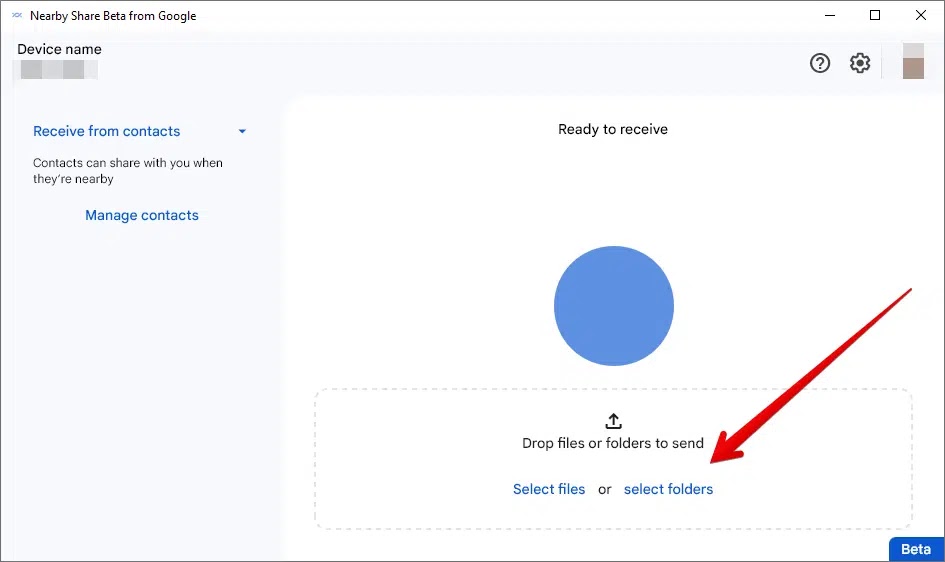Click the blue circle device indicator

pos(614,306)
